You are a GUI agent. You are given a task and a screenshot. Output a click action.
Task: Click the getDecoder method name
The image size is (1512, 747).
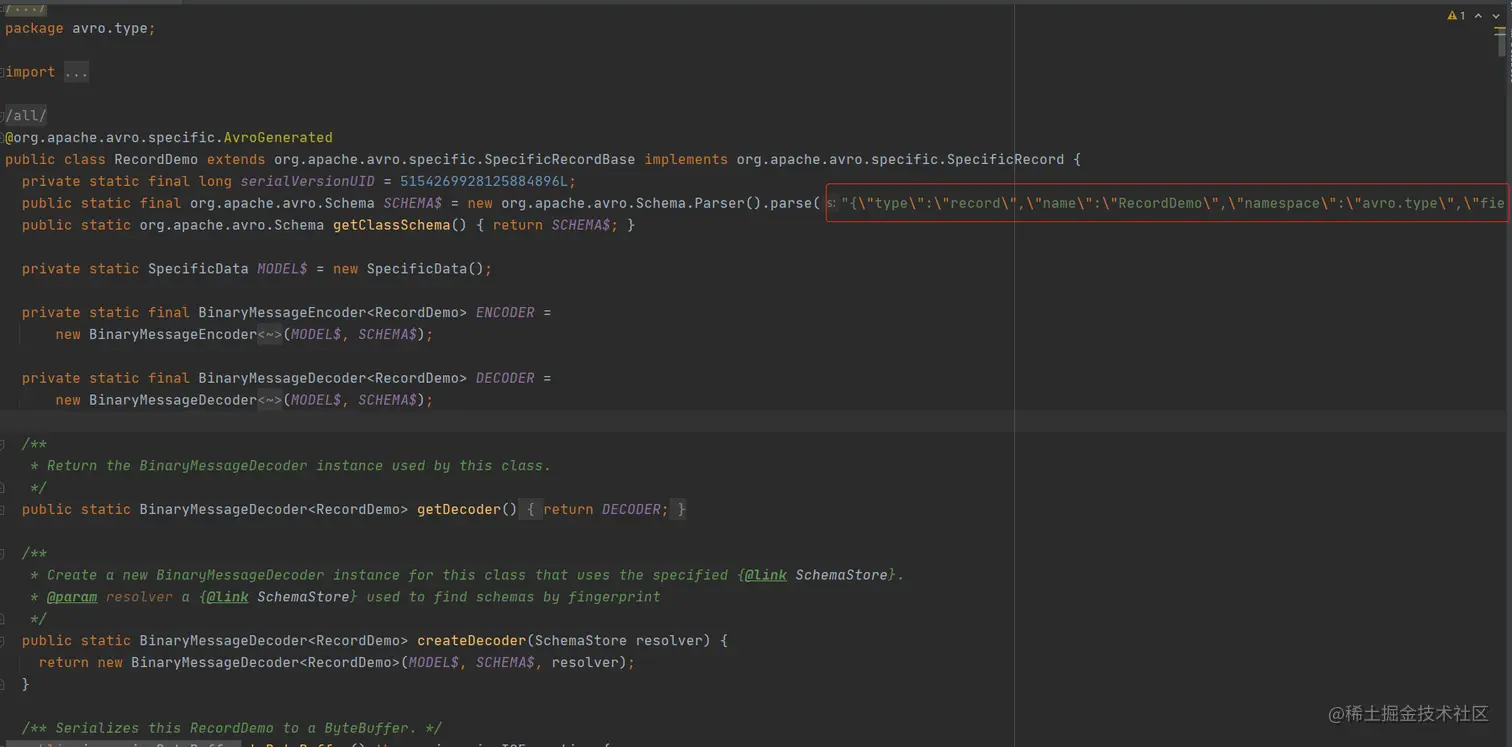pos(459,509)
